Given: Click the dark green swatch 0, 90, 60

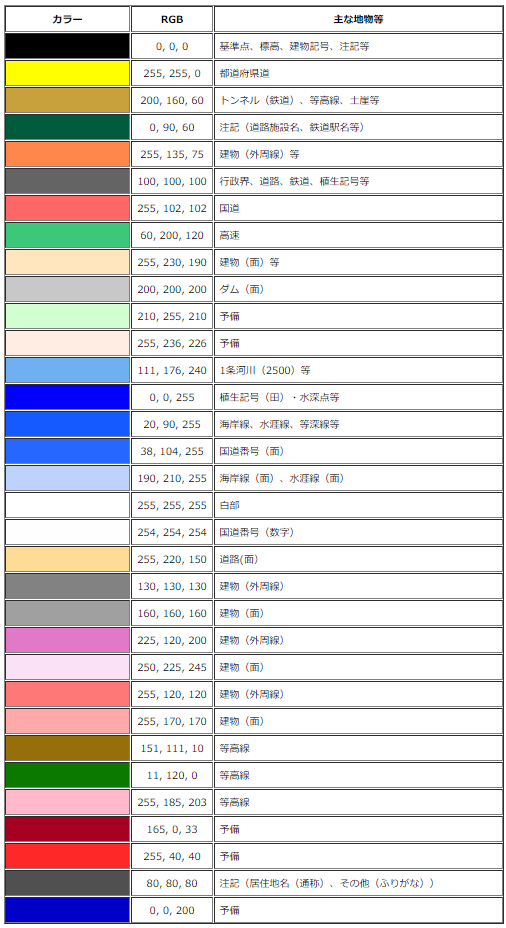Looking at the screenshot, I should (67, 127).
